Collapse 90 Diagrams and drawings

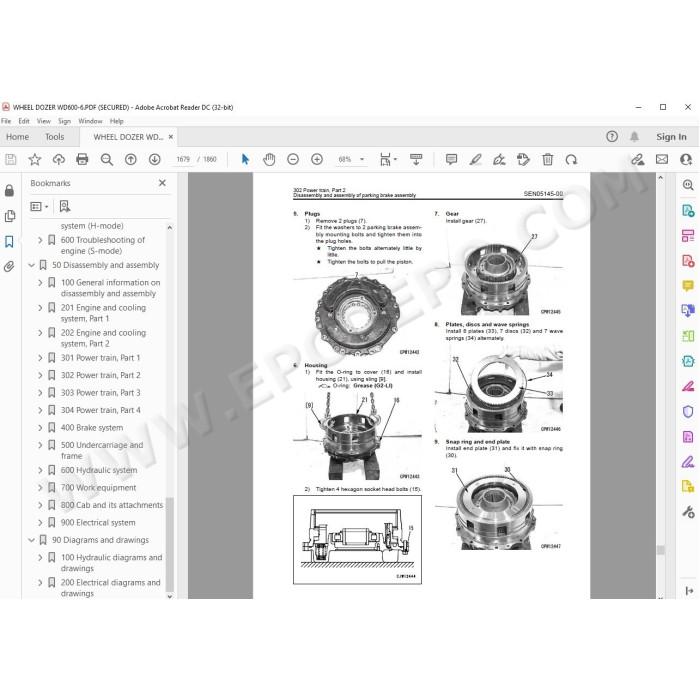31,540
